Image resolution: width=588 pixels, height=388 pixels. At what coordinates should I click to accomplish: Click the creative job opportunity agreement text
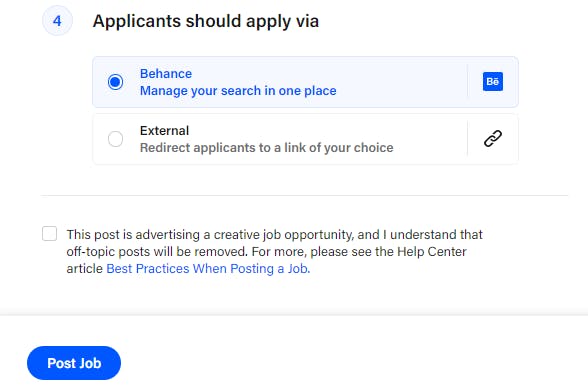point(274,252)
